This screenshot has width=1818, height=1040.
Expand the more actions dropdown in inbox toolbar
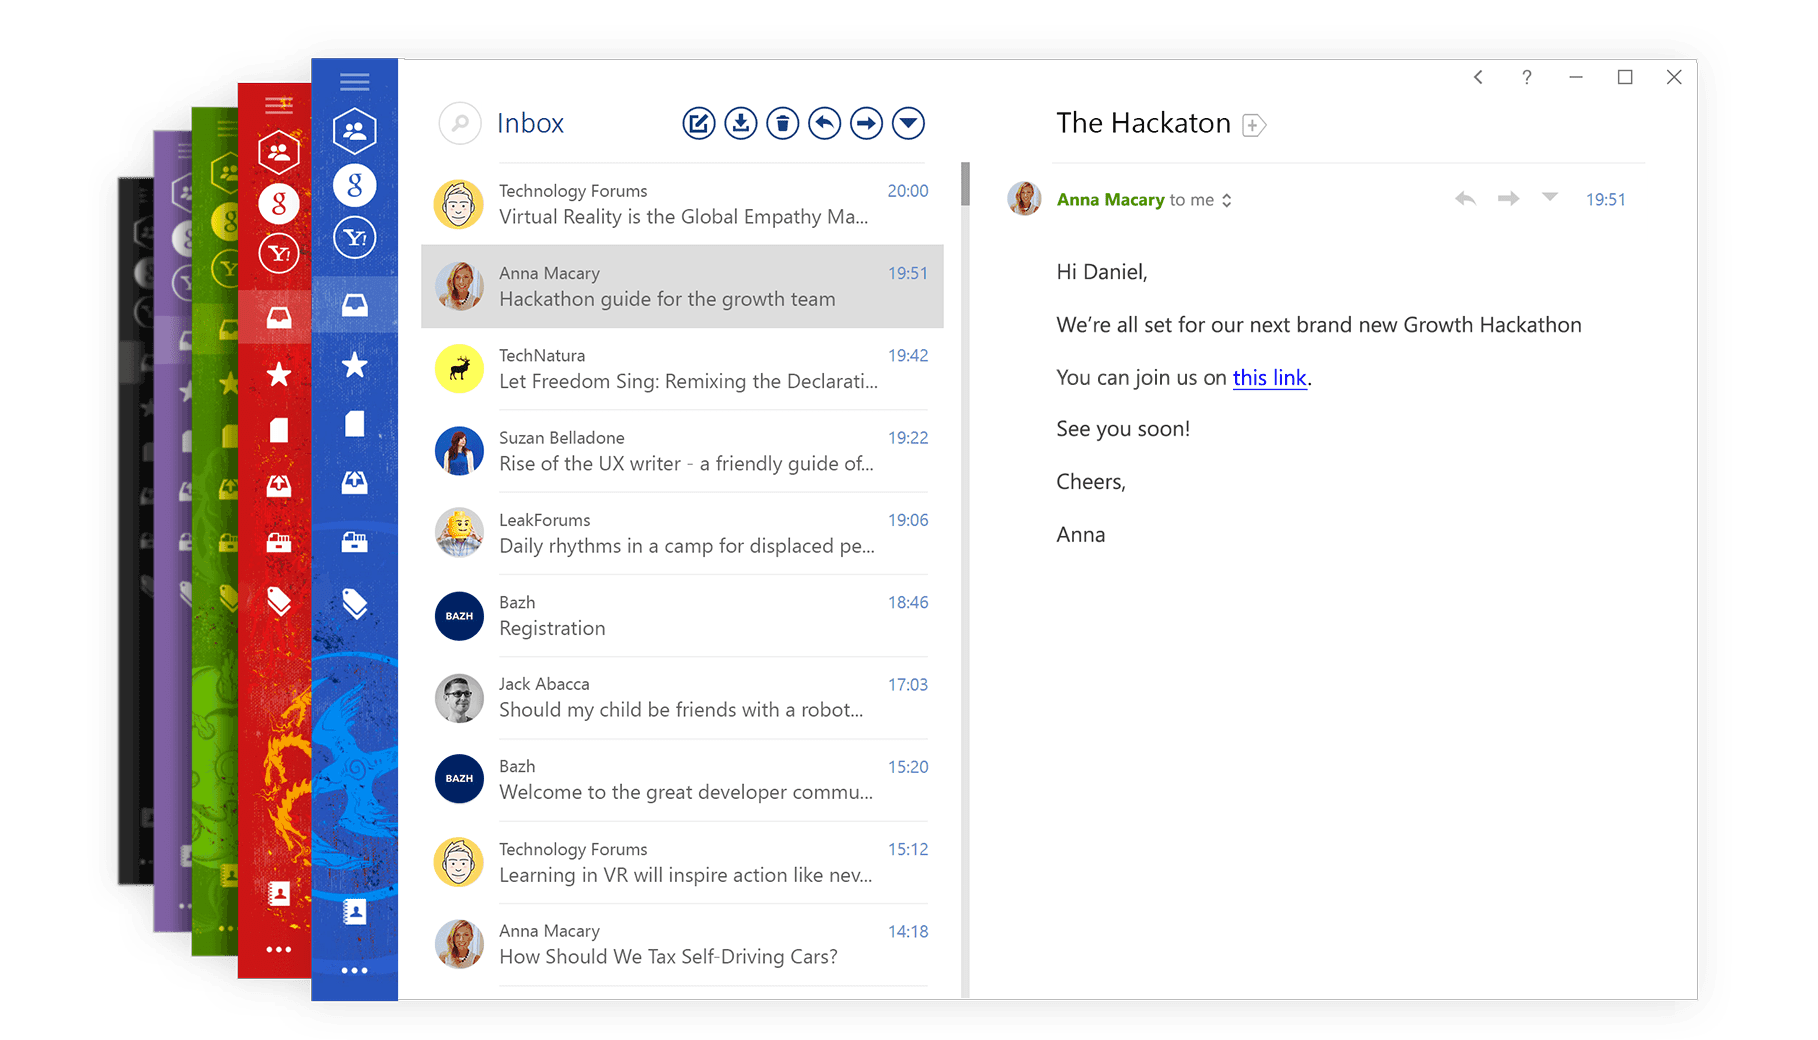point(908,124)
